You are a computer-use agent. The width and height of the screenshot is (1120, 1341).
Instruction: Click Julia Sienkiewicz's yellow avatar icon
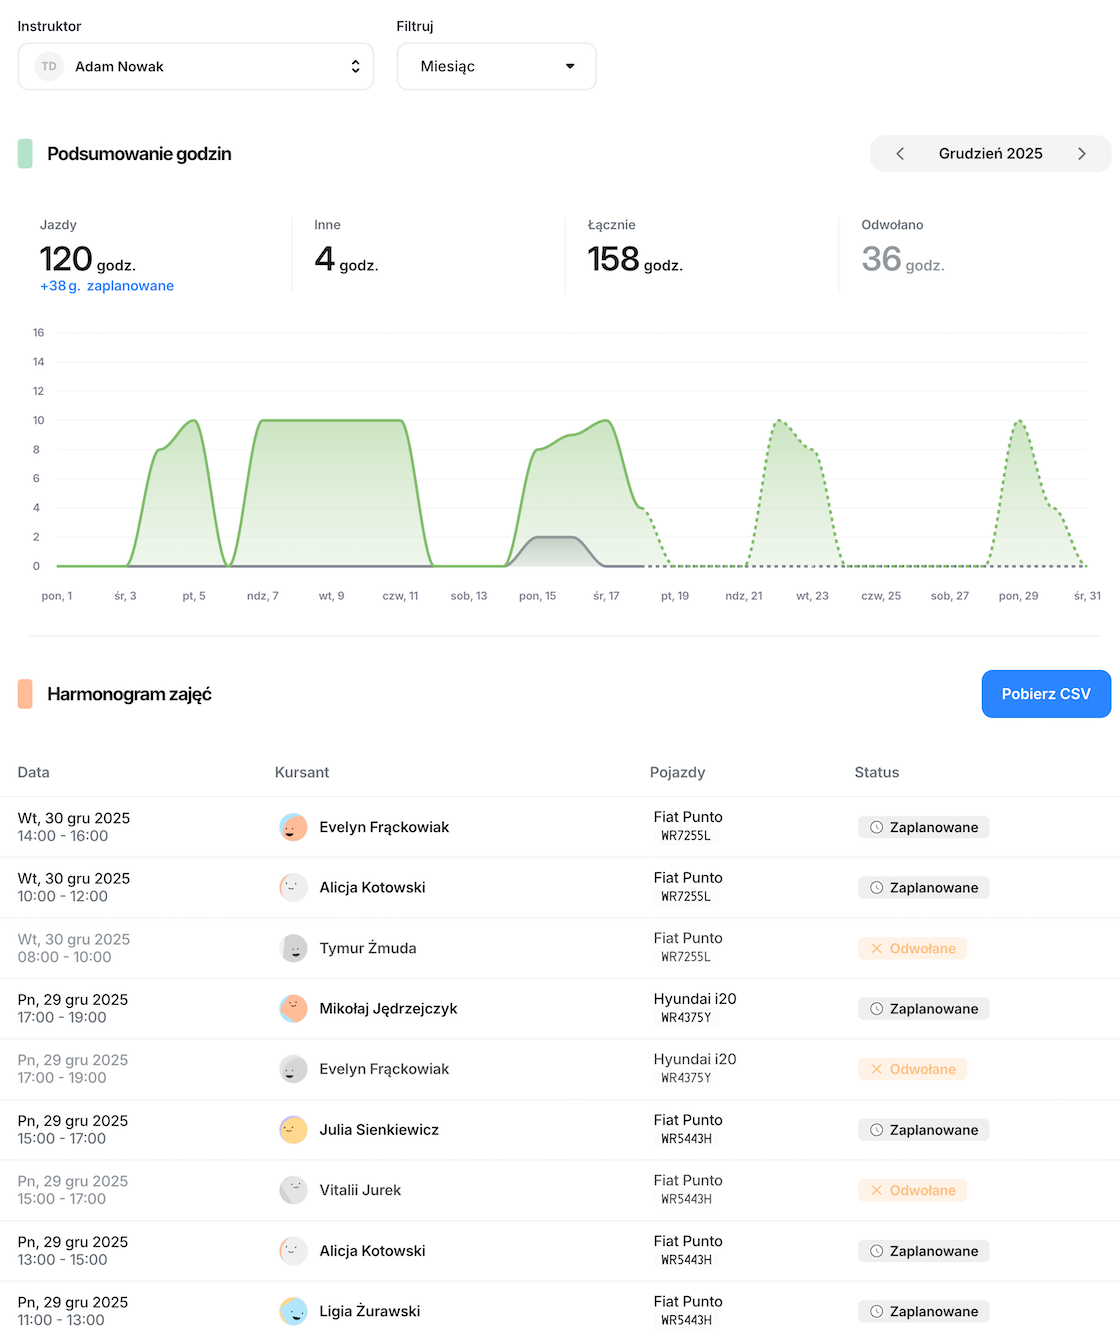(293, 1130)
